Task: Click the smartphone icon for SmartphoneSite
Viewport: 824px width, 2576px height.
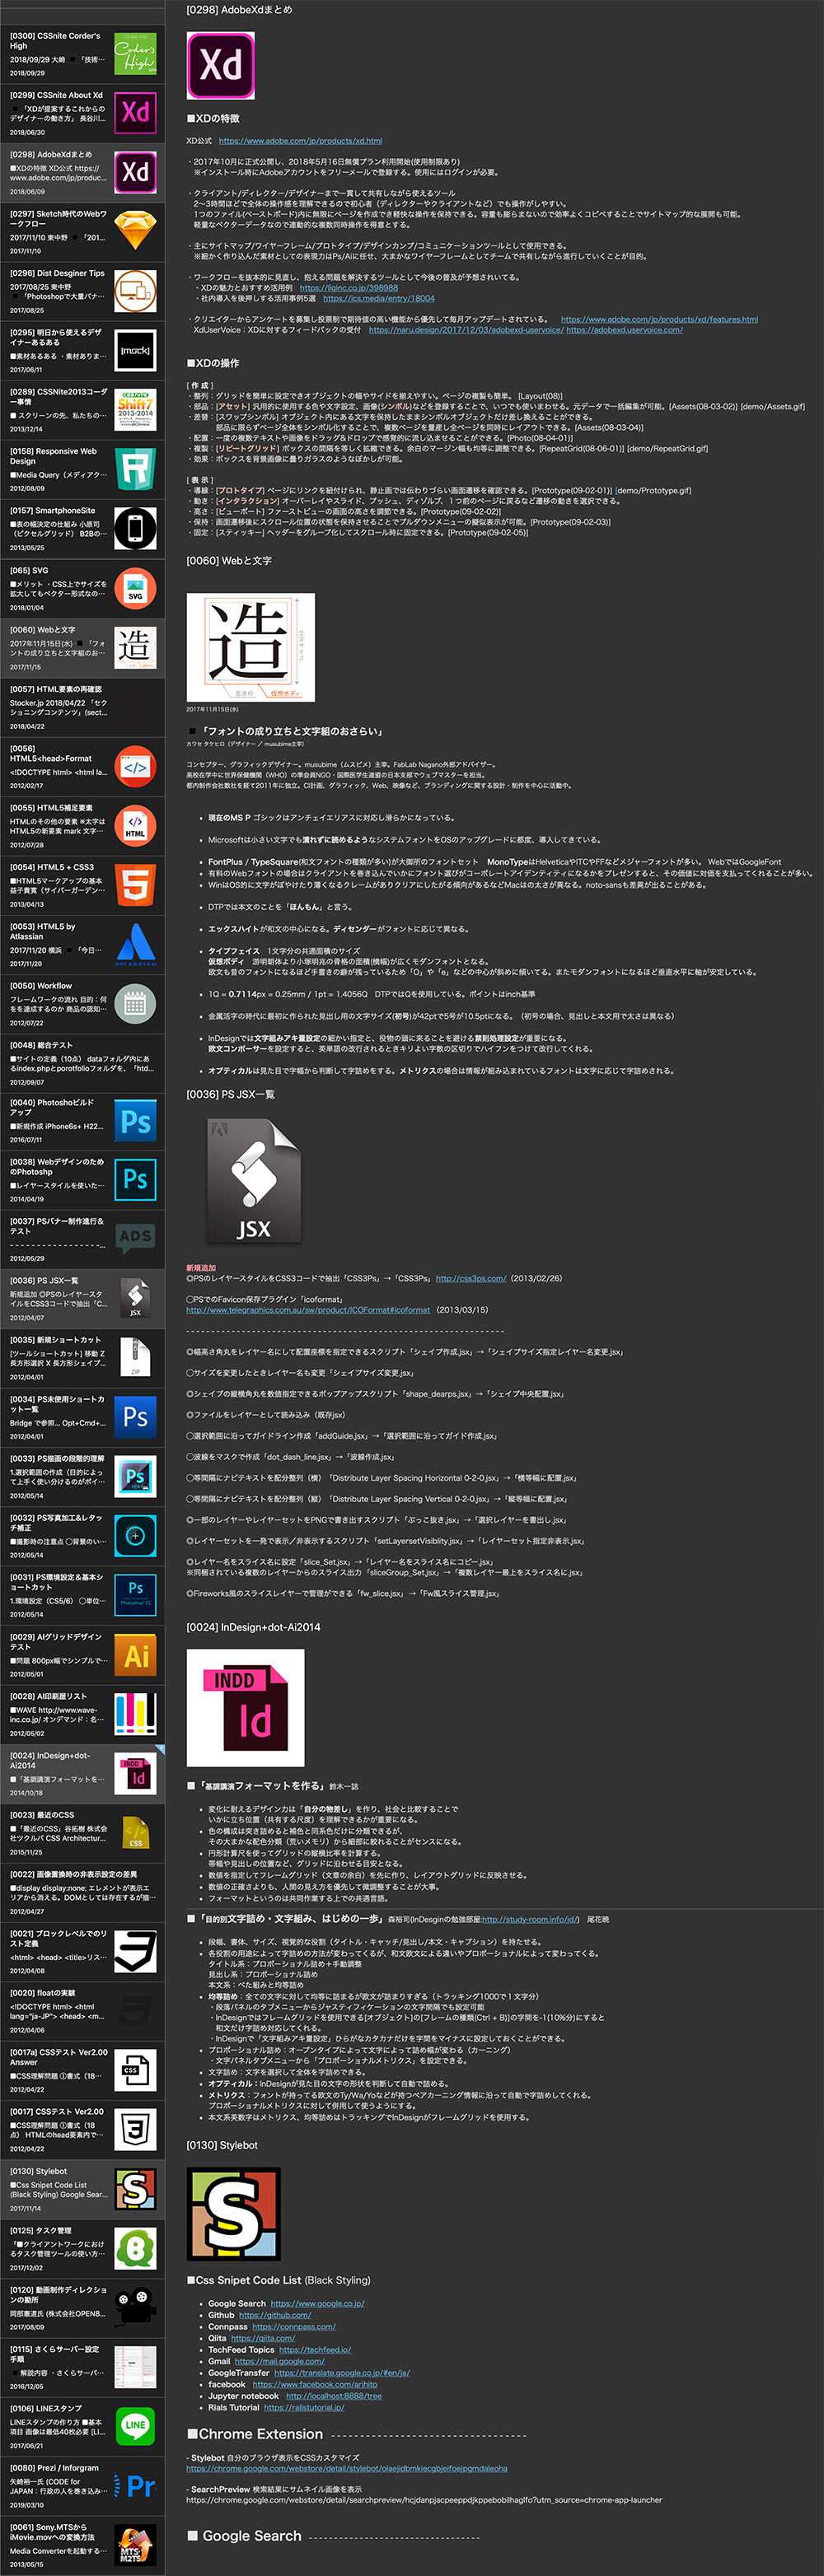Action: coord(135,529)
